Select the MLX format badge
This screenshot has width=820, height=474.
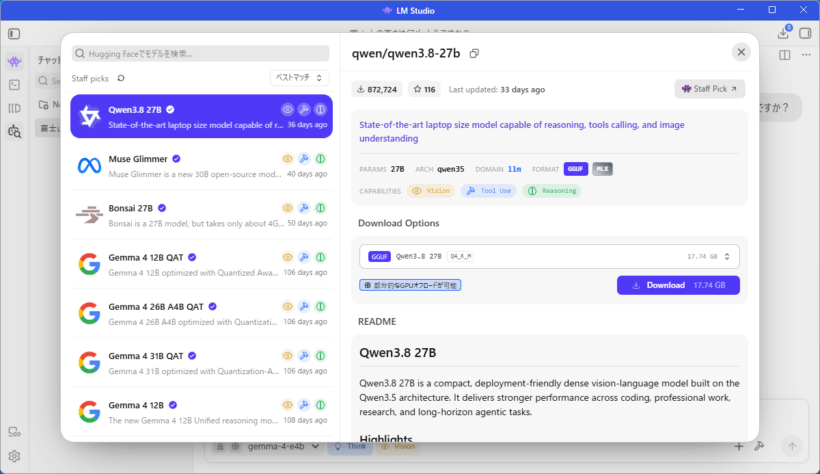tap(602, 169)
